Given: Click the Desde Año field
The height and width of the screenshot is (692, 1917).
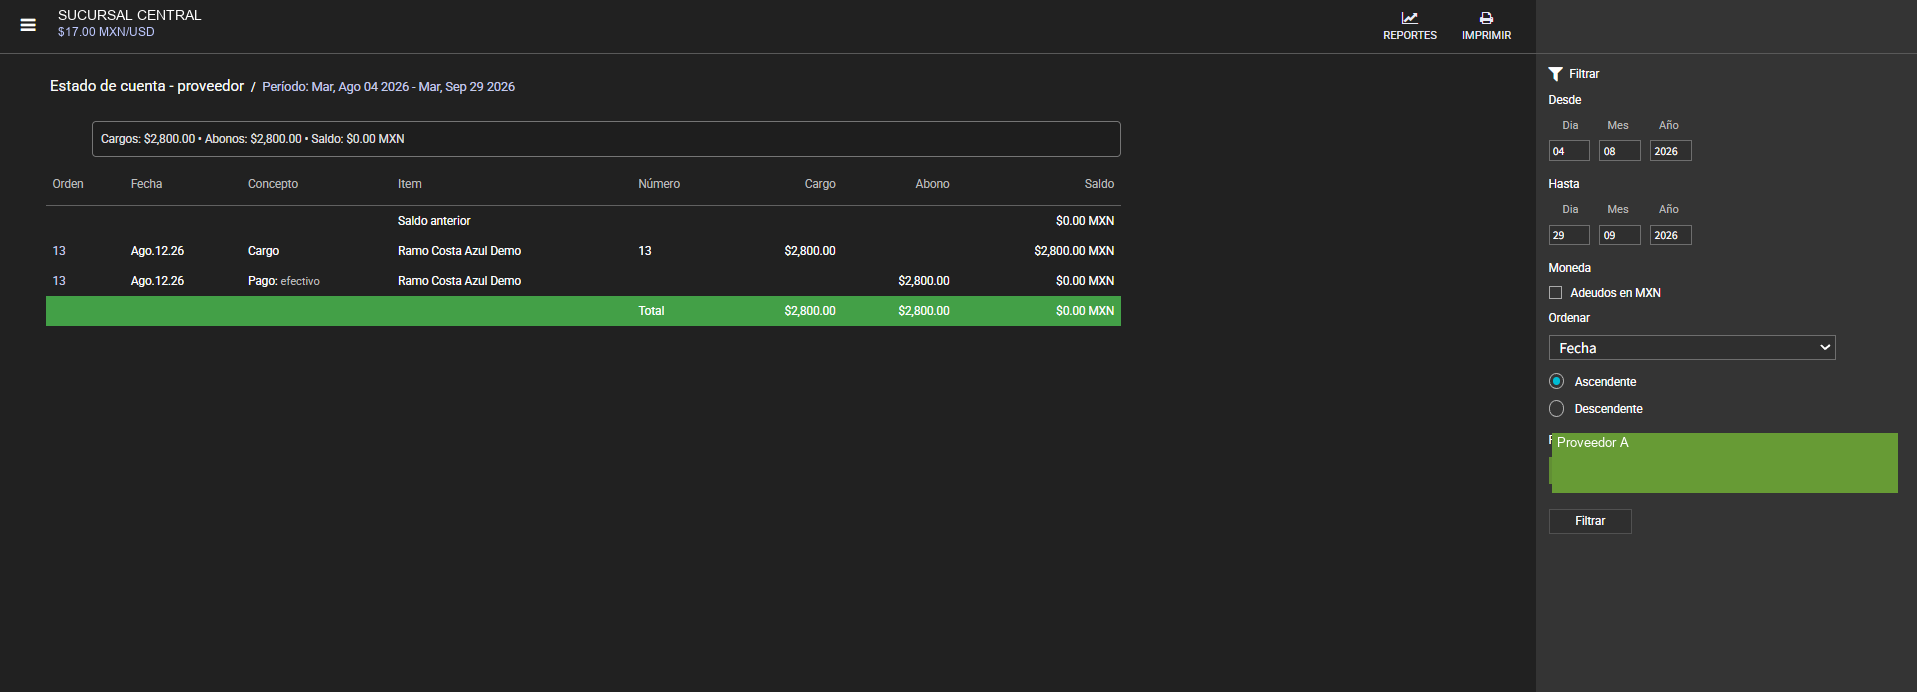Looking at the screenshot, I should (1671, 151).
